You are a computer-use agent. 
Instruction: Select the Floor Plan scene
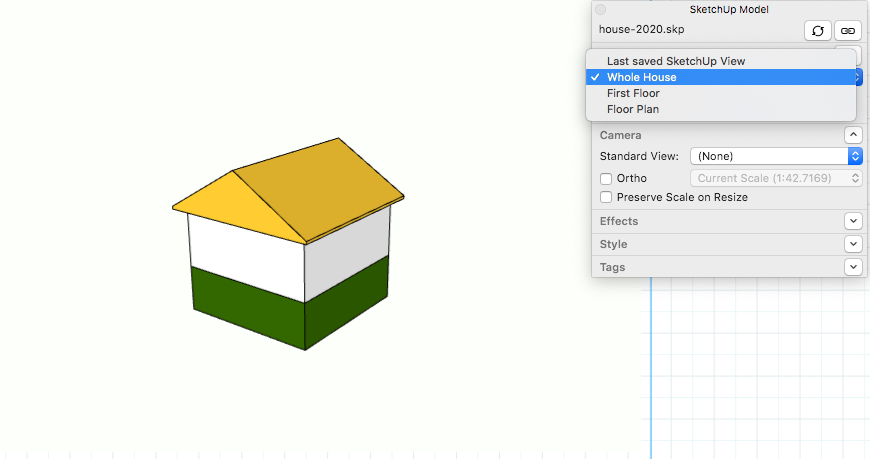[x=633, y=109]
